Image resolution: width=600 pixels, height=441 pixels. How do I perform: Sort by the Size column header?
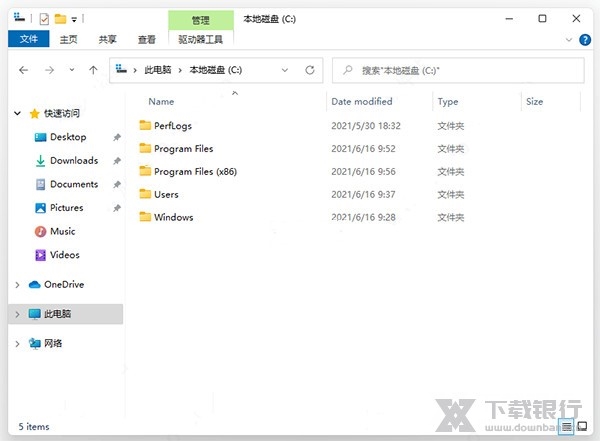534,101
